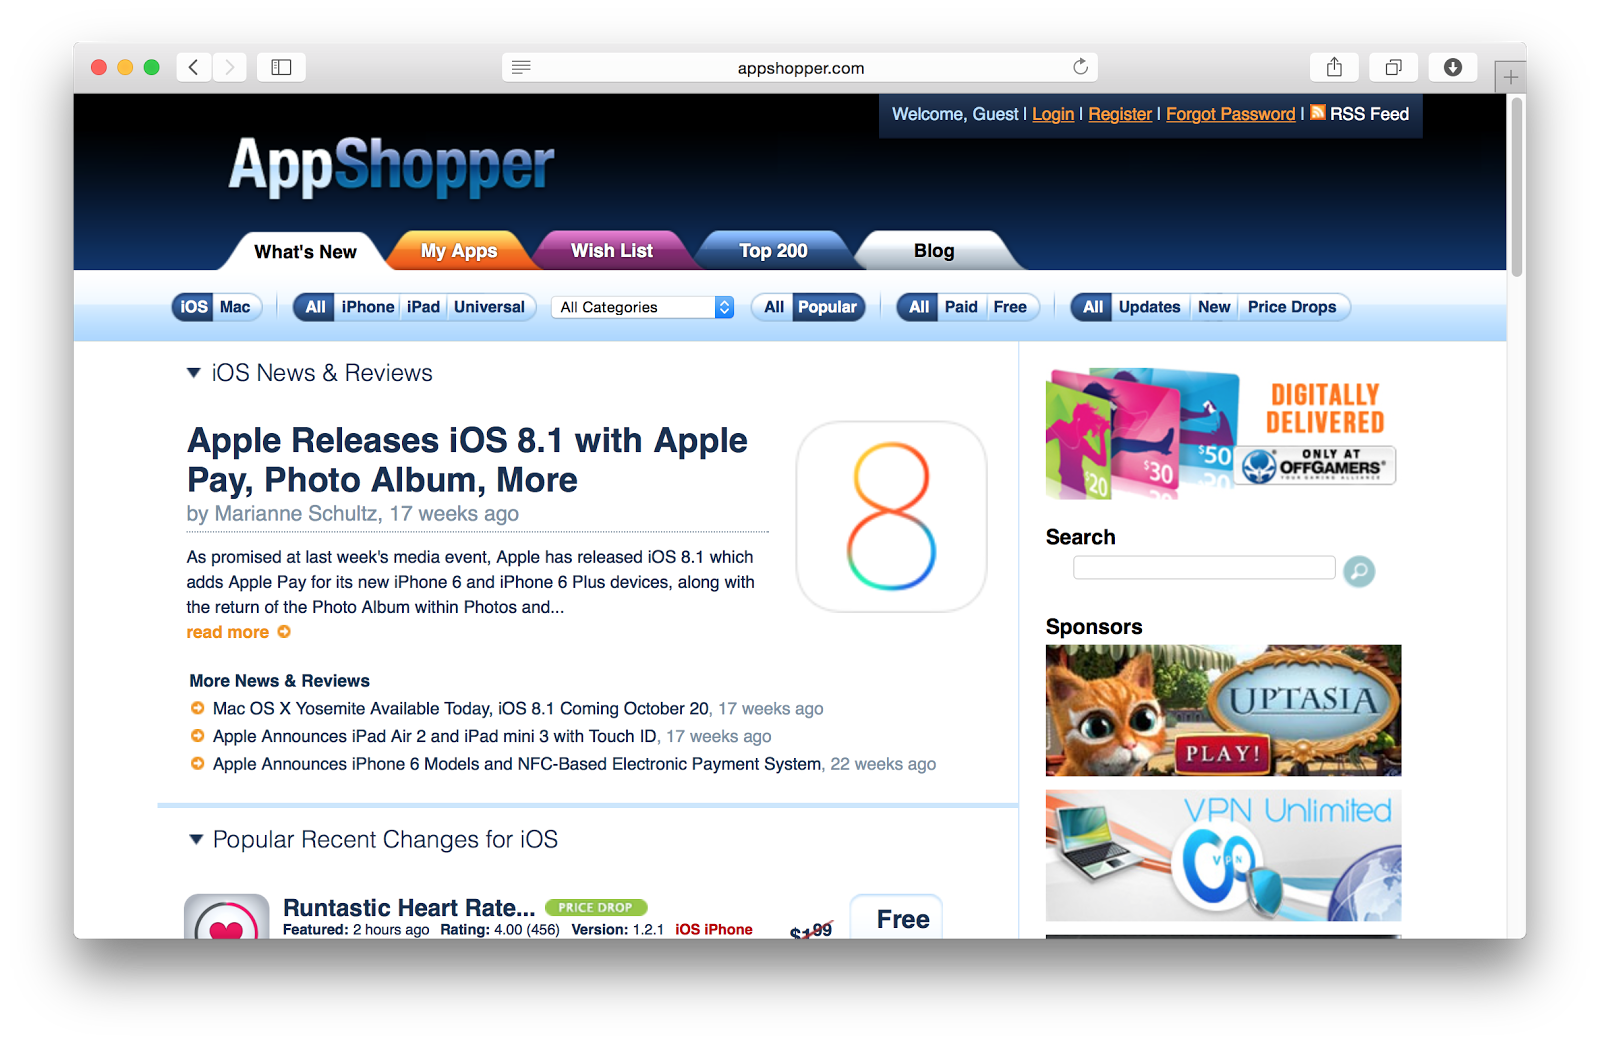Open the All Categories dropdown
Image resolution: width=1600 pixels, height=1044 pixels.
643,307
